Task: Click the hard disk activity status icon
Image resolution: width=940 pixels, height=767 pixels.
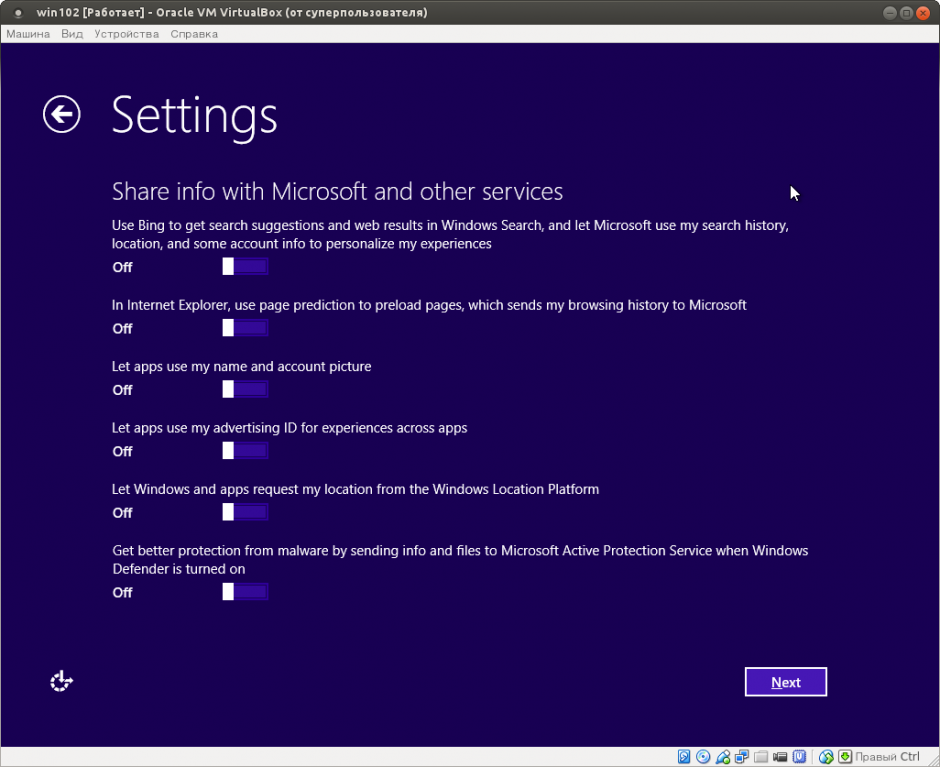Action: (x=685, y=757)
